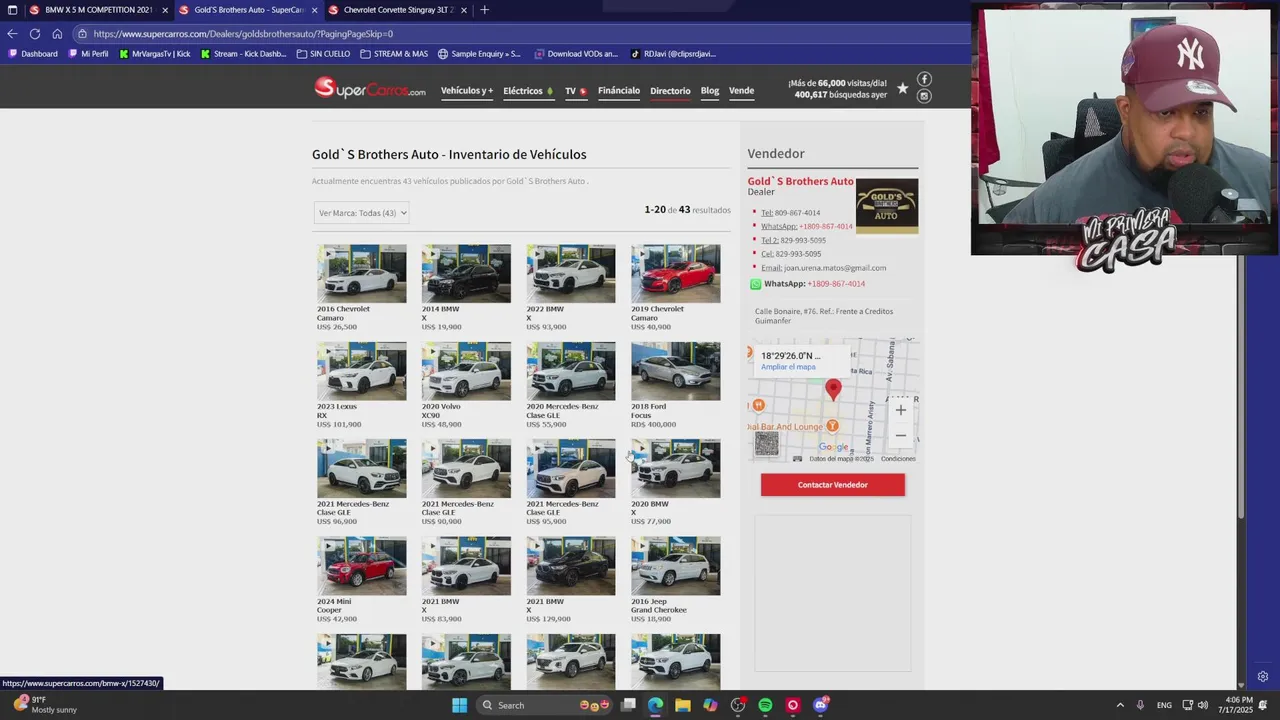Open Directorio menu item
Image resolution: width=1280 pixels, height=720 pixels.
tap(670, 91)
